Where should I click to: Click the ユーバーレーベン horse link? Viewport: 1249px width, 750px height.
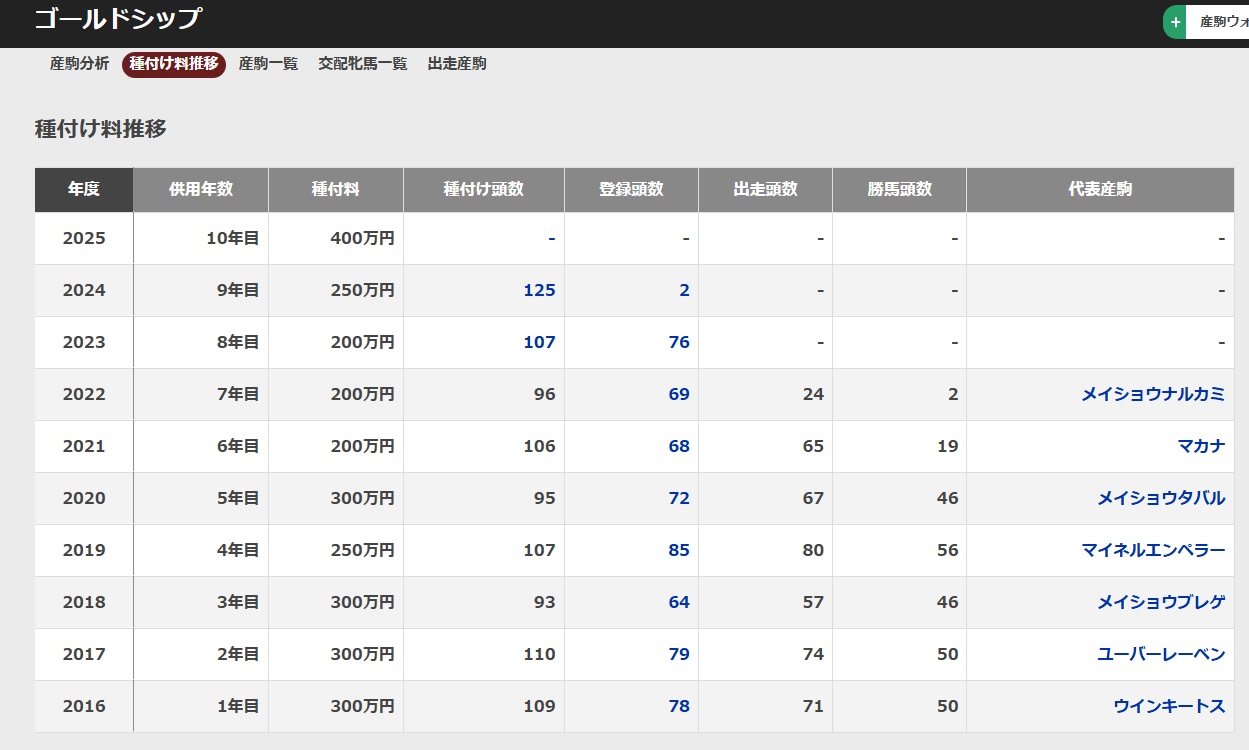pos(1160,654)
